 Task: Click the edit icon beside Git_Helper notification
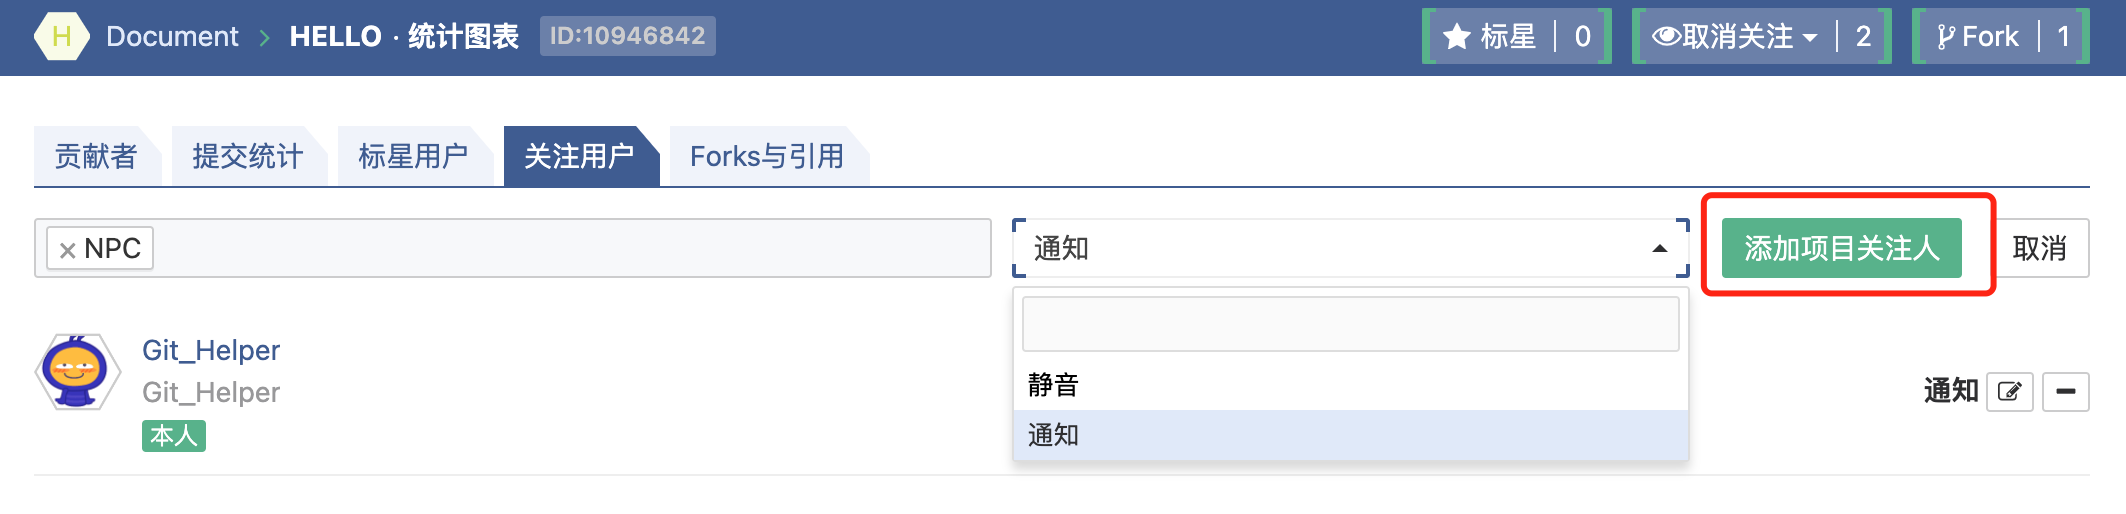click(2009, 391)
